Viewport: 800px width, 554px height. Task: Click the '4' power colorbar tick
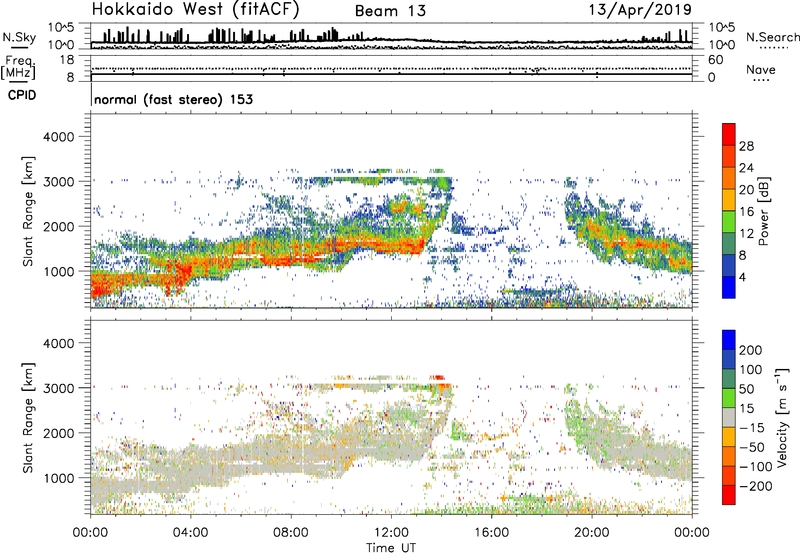coord(742,277)
